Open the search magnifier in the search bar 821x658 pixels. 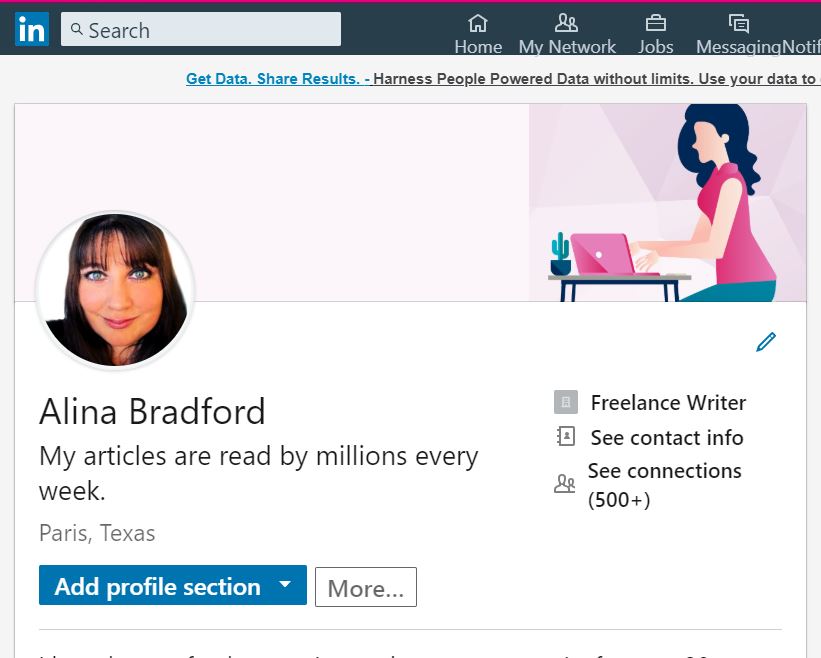pos(78,29)
